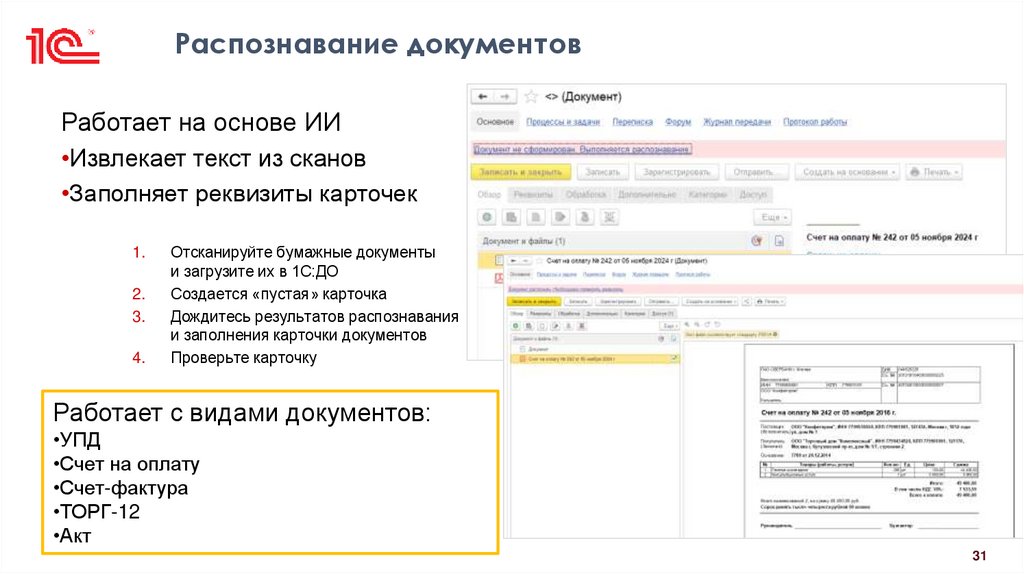Click zoom out magnifier above invoice preview
The image size is (1024, 574).
(697, 324)
